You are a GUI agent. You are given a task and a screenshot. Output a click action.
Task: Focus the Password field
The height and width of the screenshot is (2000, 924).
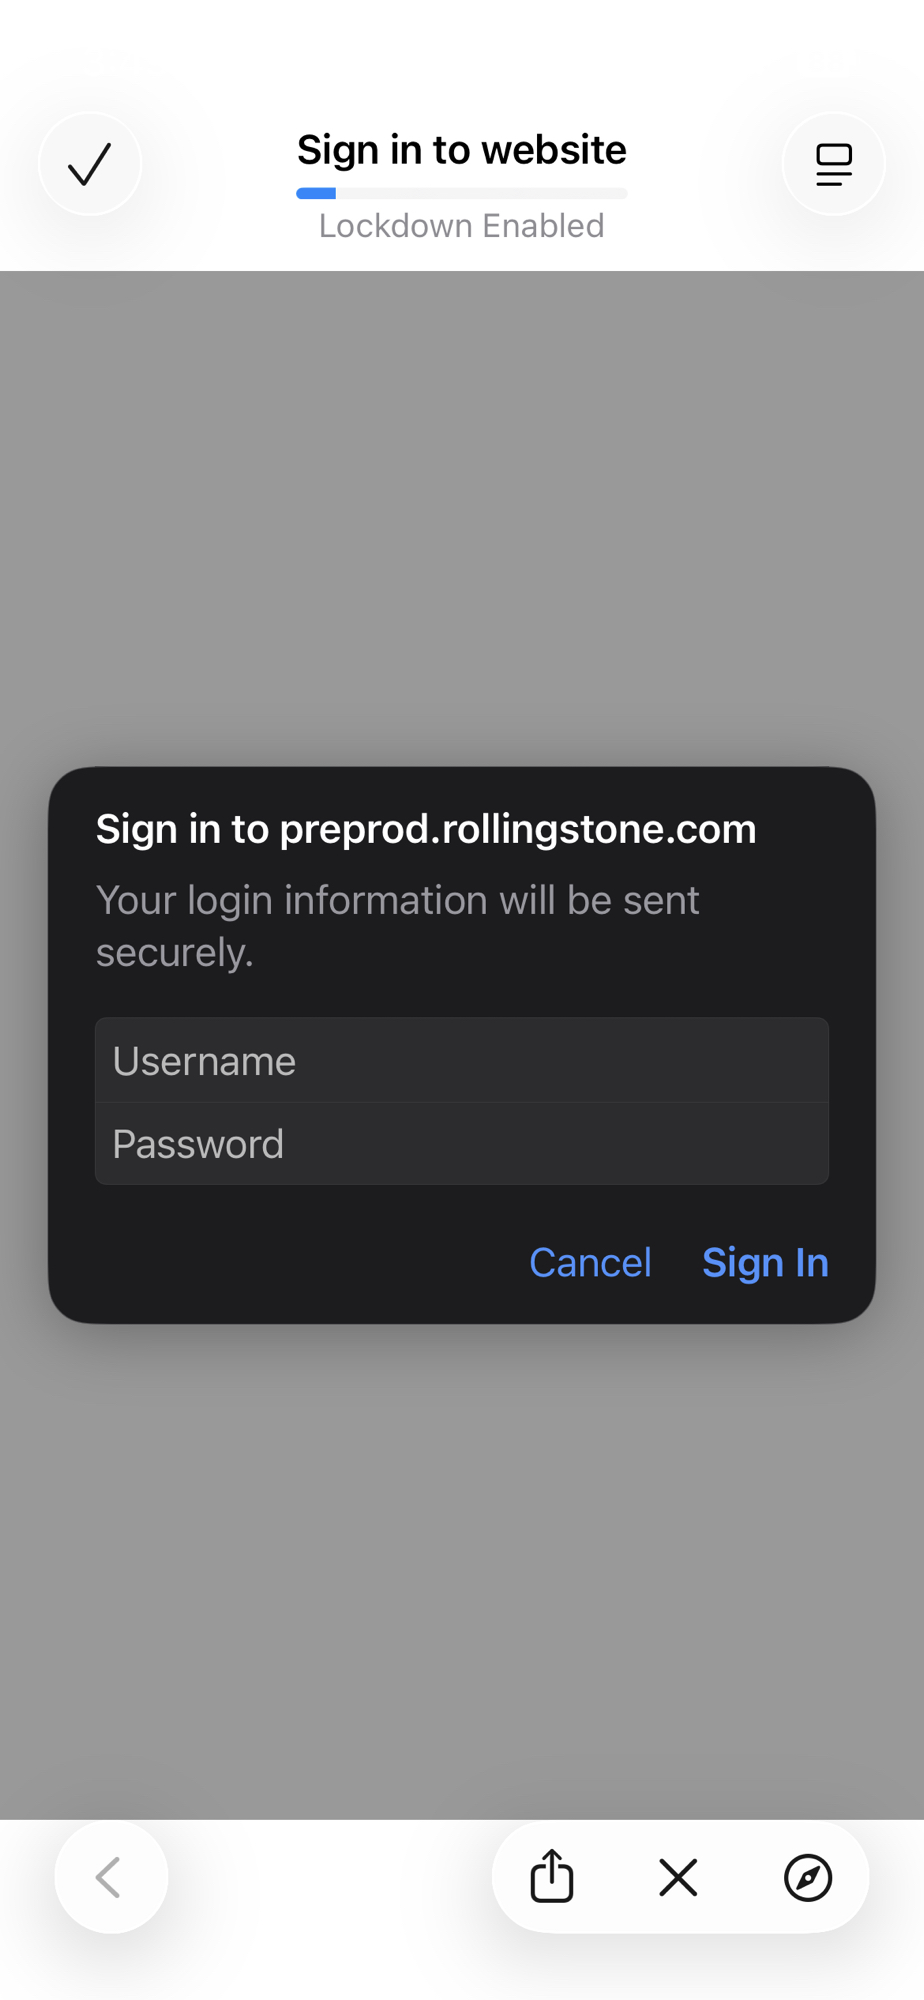[461, 1144]
